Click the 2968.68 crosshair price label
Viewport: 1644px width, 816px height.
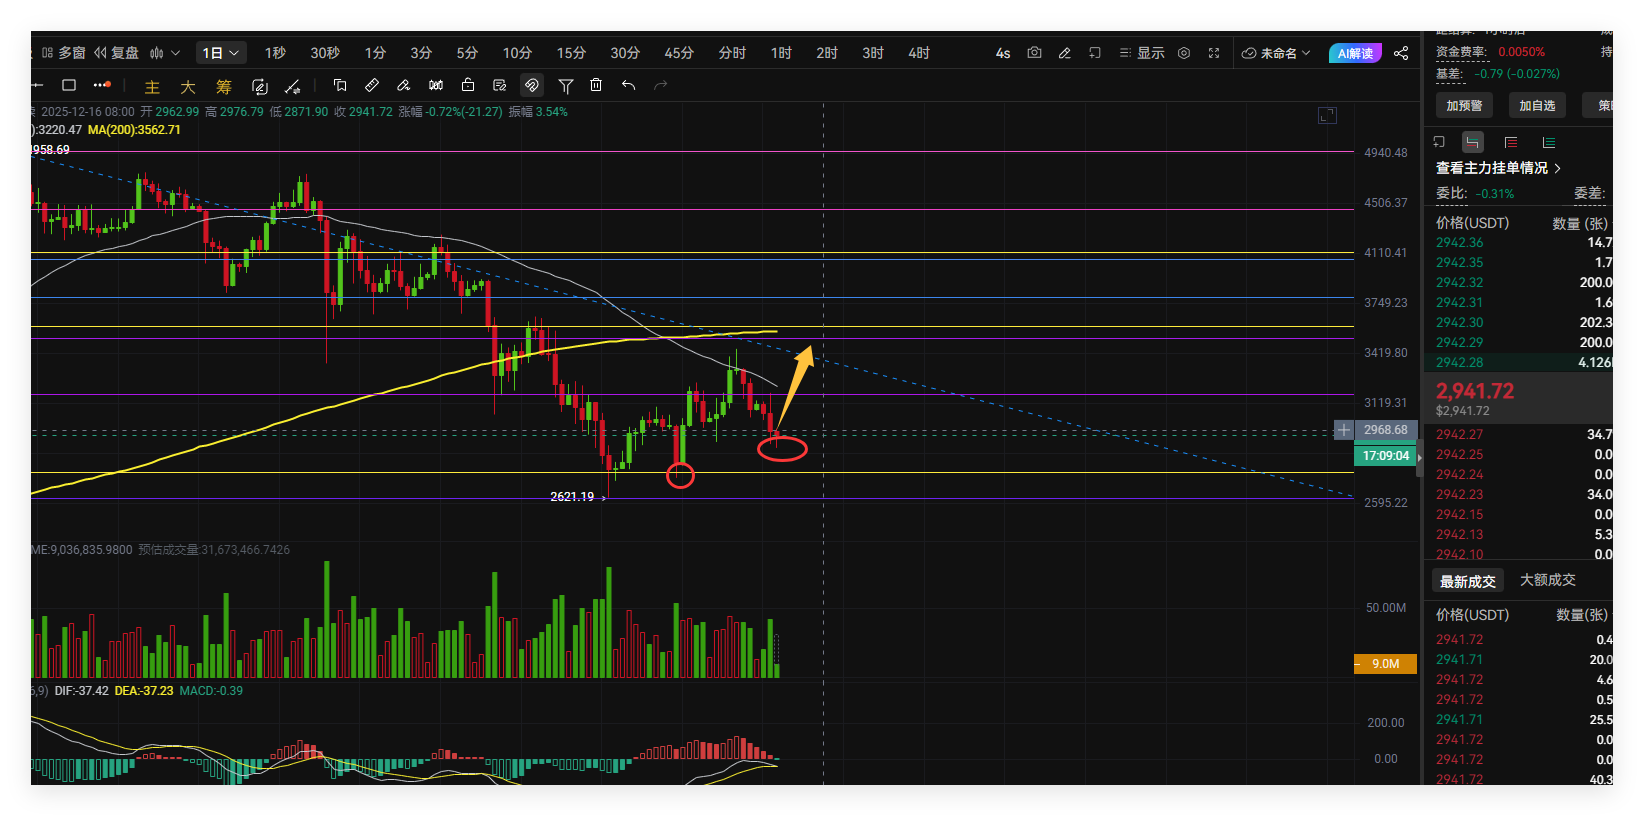click(x=1385, y=430)
